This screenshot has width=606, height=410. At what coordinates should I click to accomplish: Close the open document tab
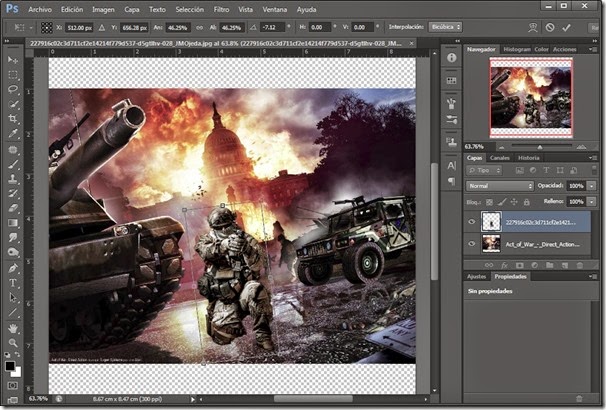click(x=411, y=43)
